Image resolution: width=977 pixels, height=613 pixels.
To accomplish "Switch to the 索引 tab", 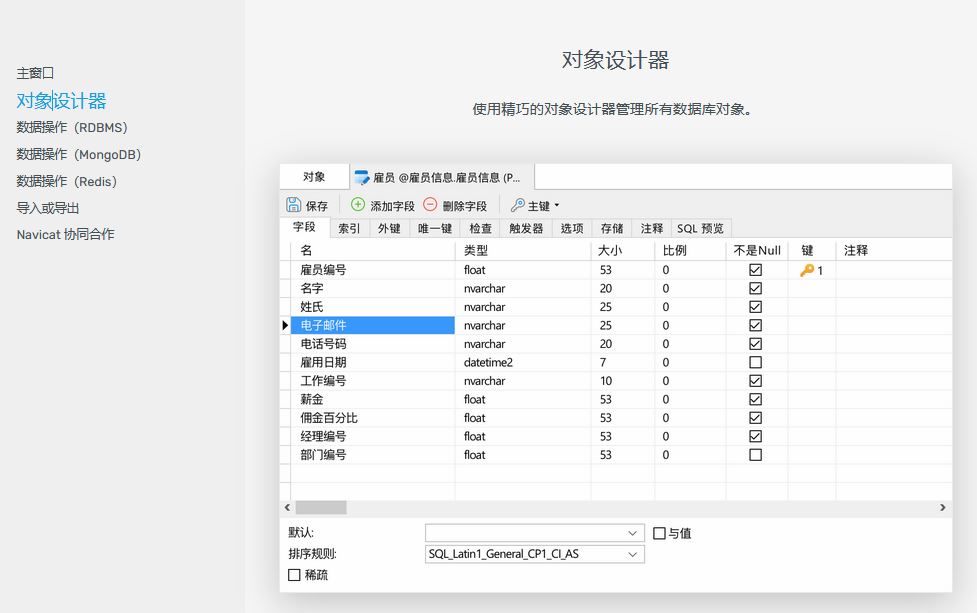I will [x=349, y=228].
